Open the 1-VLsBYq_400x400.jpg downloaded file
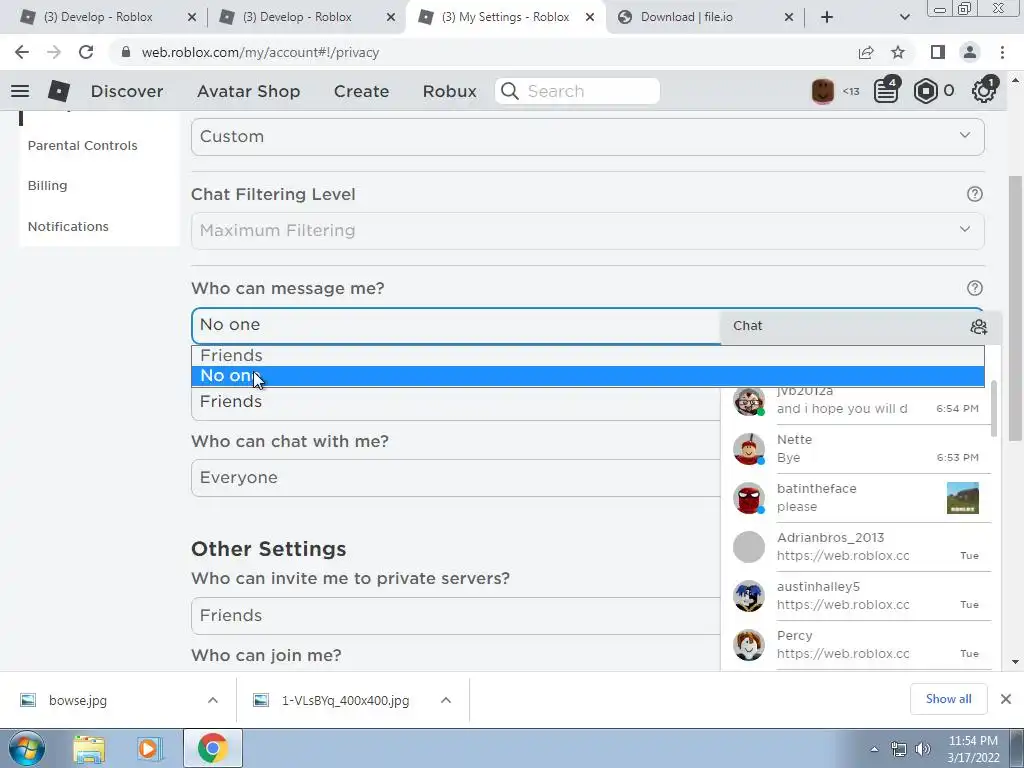This screenshot has width=1024, height=768. [x=345, y=701]
